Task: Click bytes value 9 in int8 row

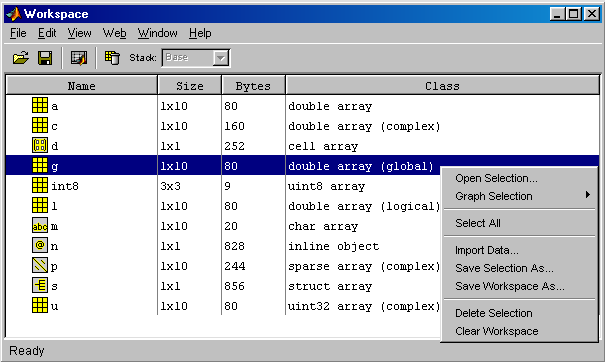Action: pyautogui.click(x=228, y=186)
